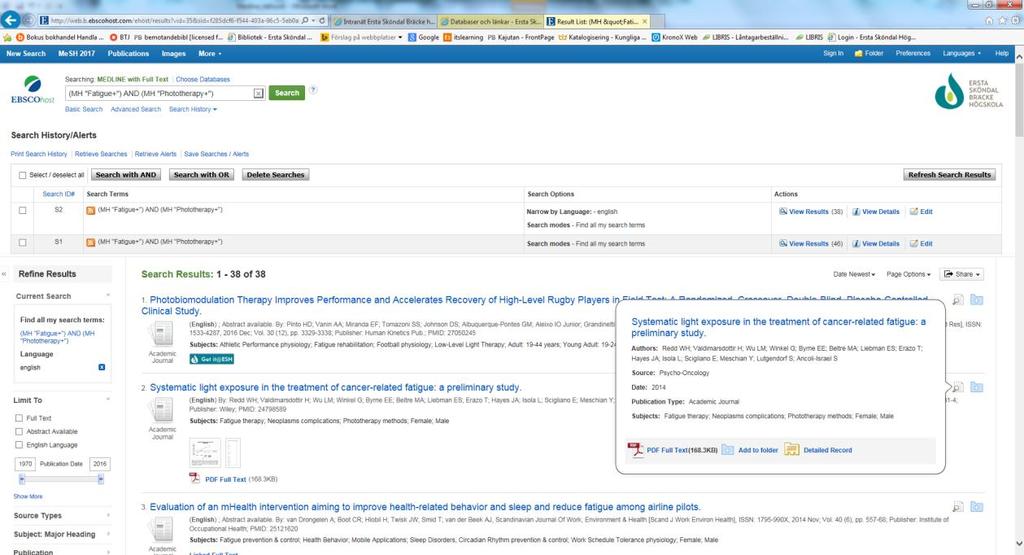Open Publications menu item
Viewport: 1024px width, 555px height.
[128, 54]
